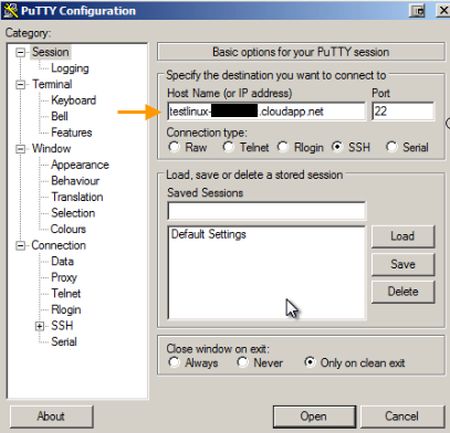Focus the Saved Sessions name field
This screenshot has width=450, height=433.
click(266, 211)
